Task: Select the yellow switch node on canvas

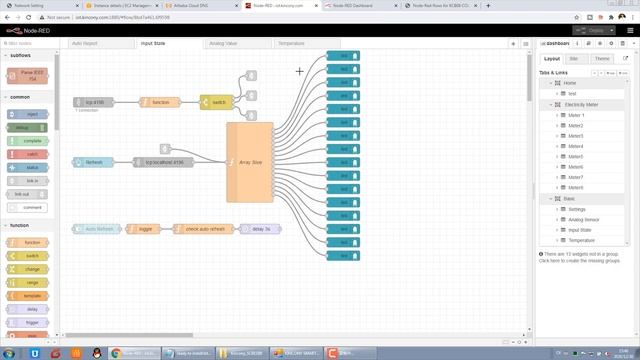Action: coord(217,102)
